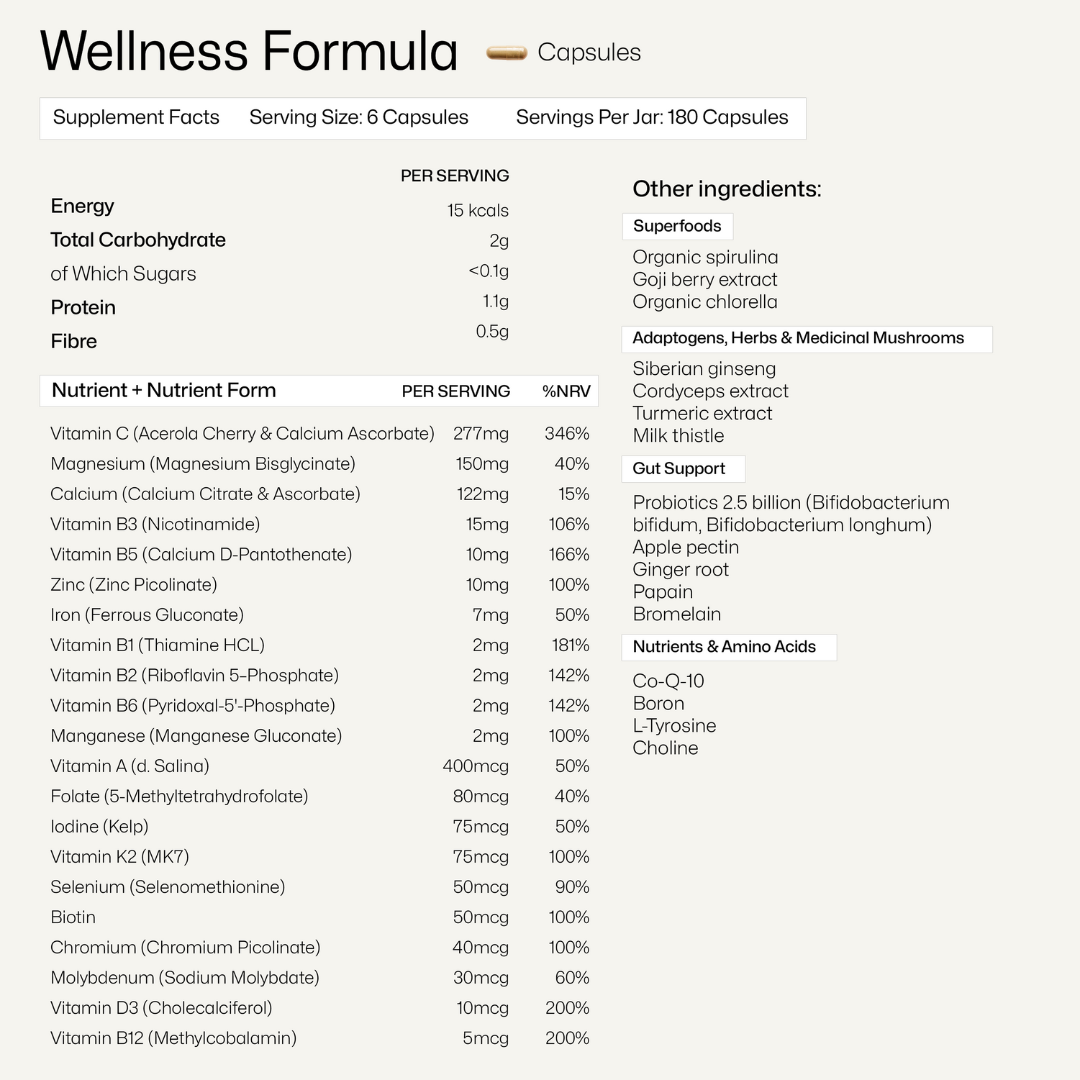Select the Zinc Picolinate entry
1080x1080 pixels.
click(x=134, y=584)
